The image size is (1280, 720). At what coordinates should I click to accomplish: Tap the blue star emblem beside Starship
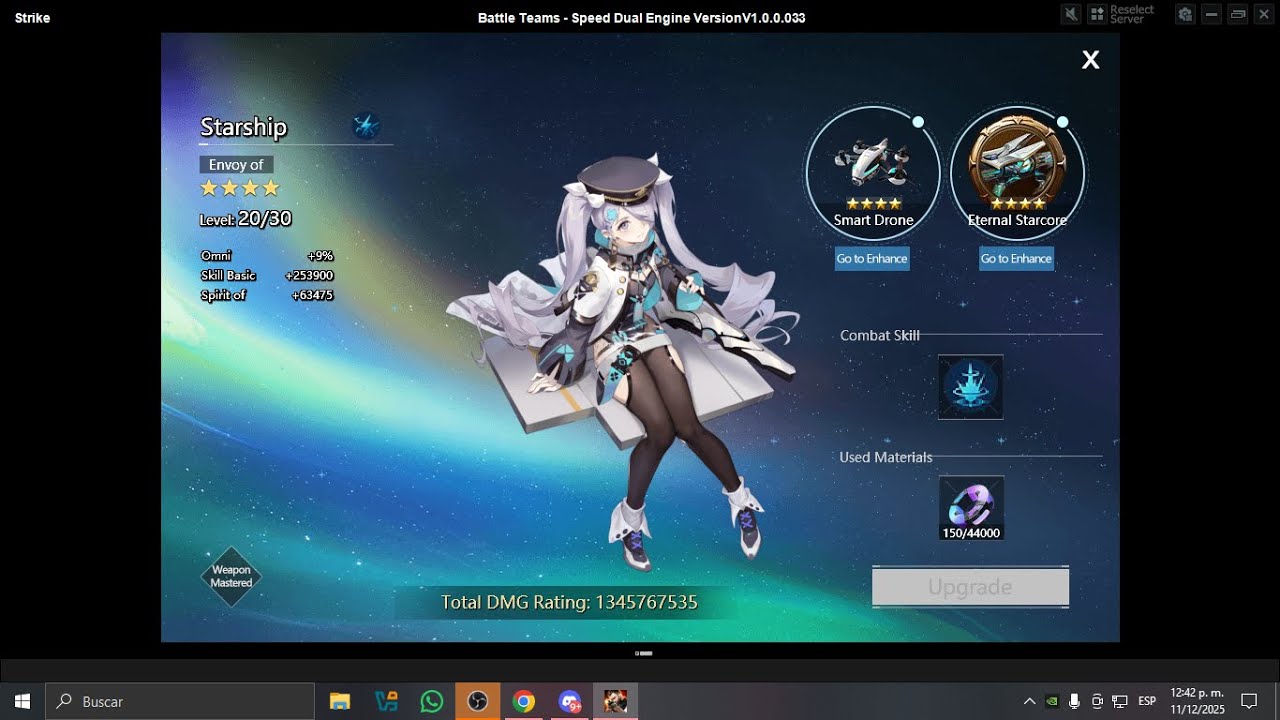click(366, 126)
